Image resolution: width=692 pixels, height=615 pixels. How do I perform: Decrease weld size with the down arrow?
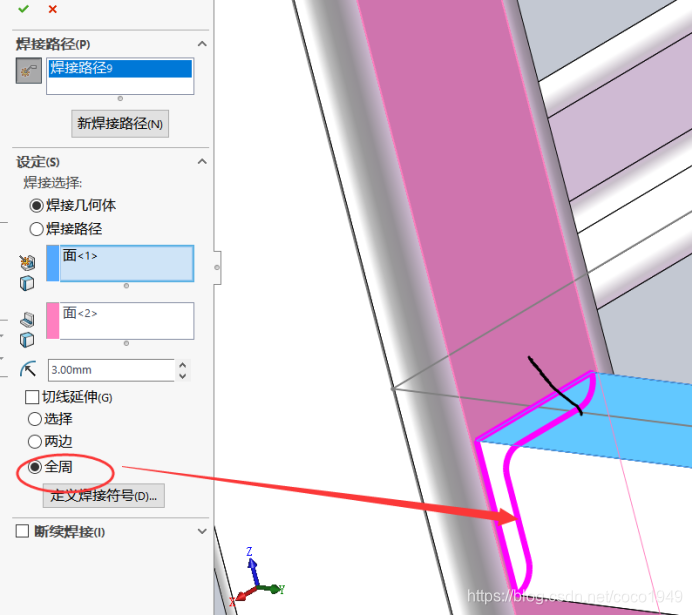tap(183, 376)
